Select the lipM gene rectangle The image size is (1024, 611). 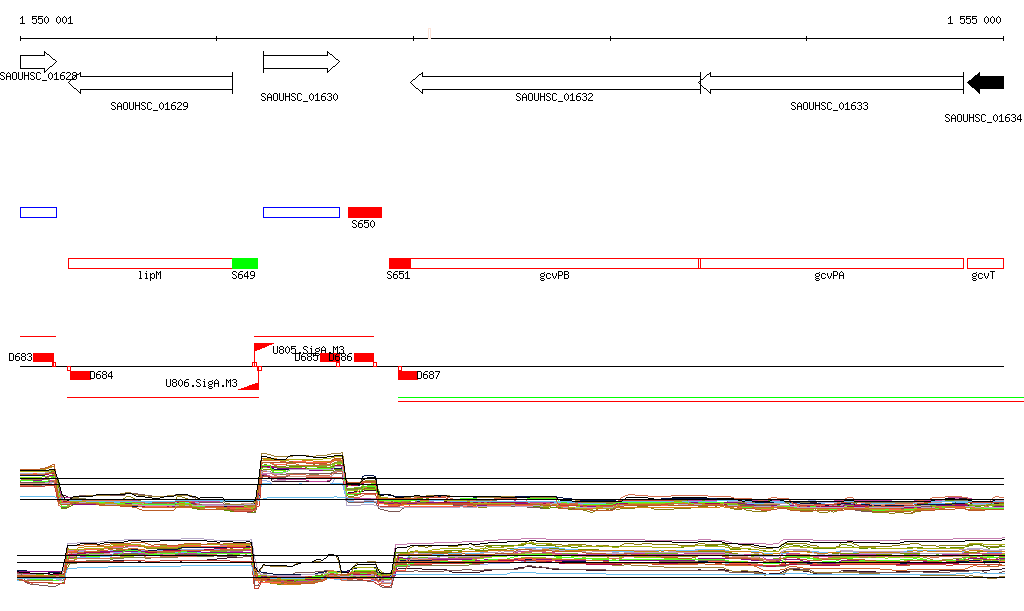click(150, 264)
